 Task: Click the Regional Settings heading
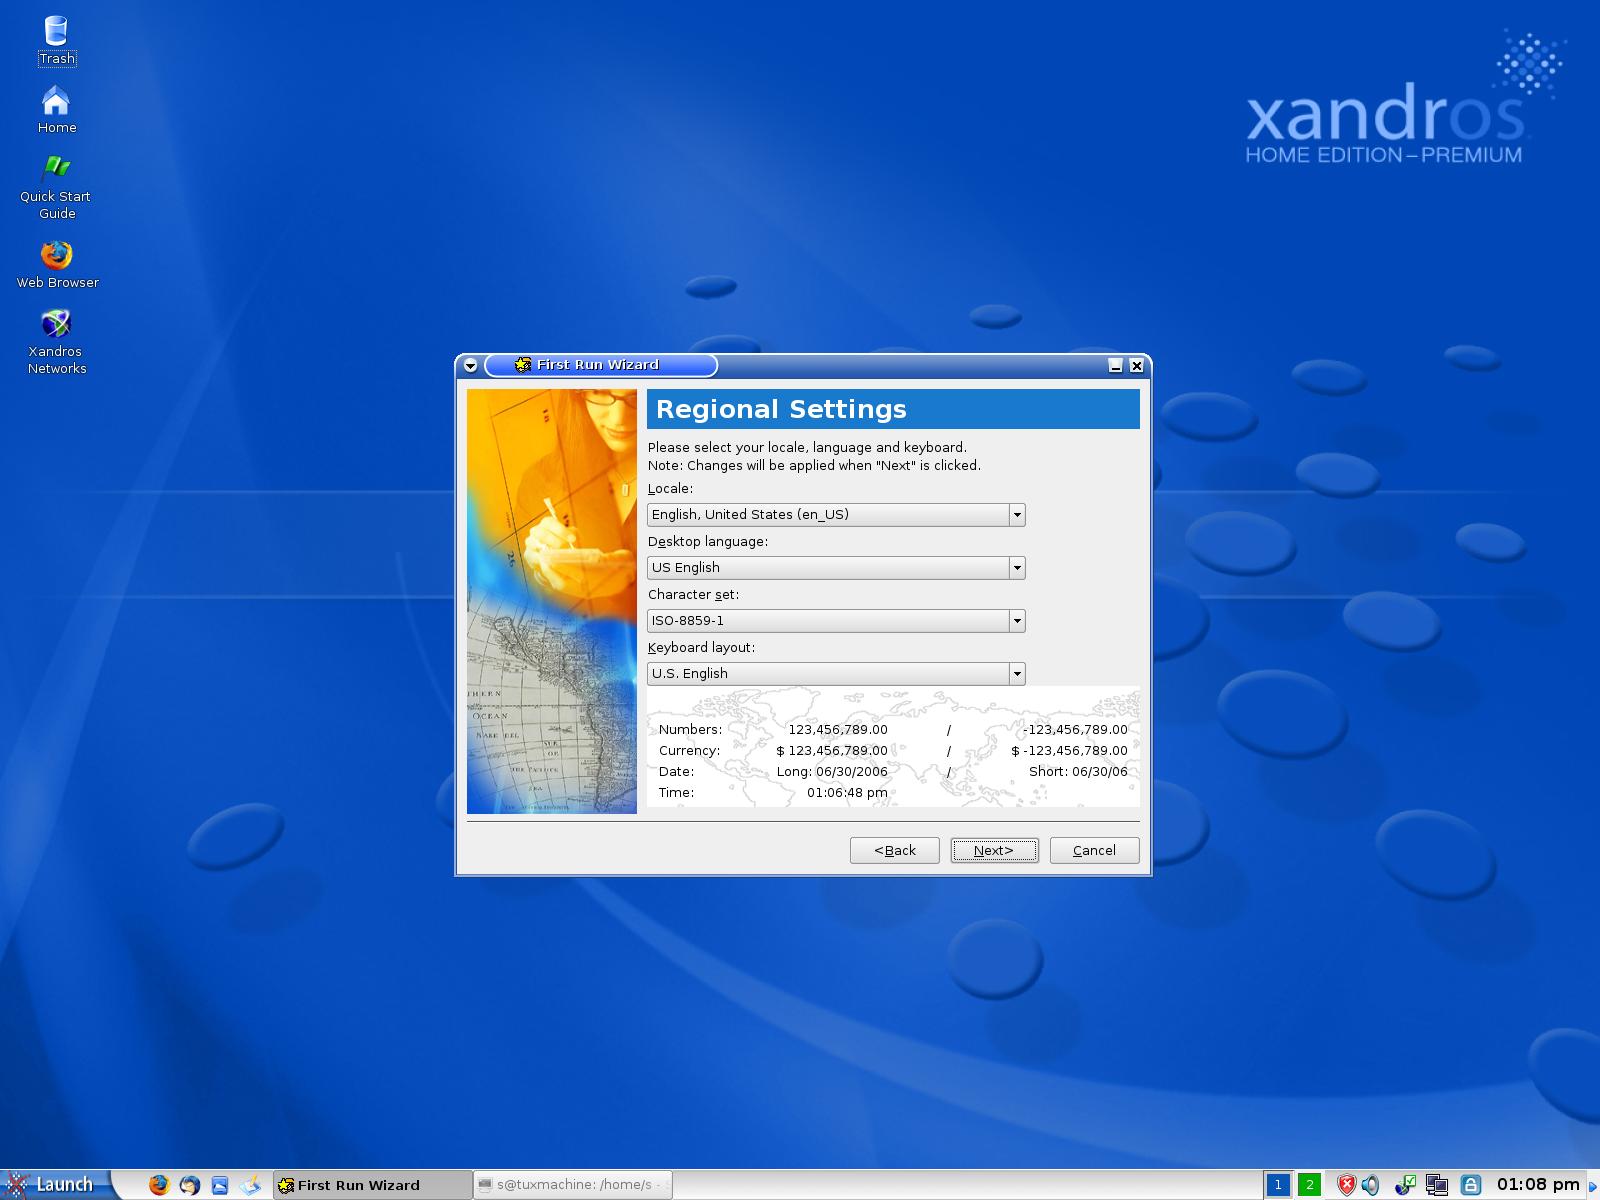(x=781, y=409)
